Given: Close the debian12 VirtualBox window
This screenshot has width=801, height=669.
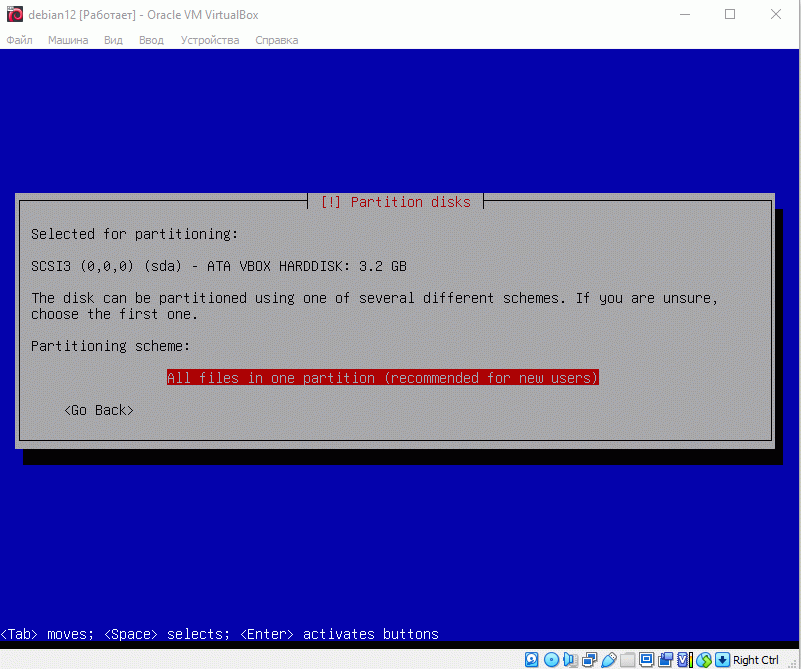Looking at the screenshot, I should click(x=775, y=14).
